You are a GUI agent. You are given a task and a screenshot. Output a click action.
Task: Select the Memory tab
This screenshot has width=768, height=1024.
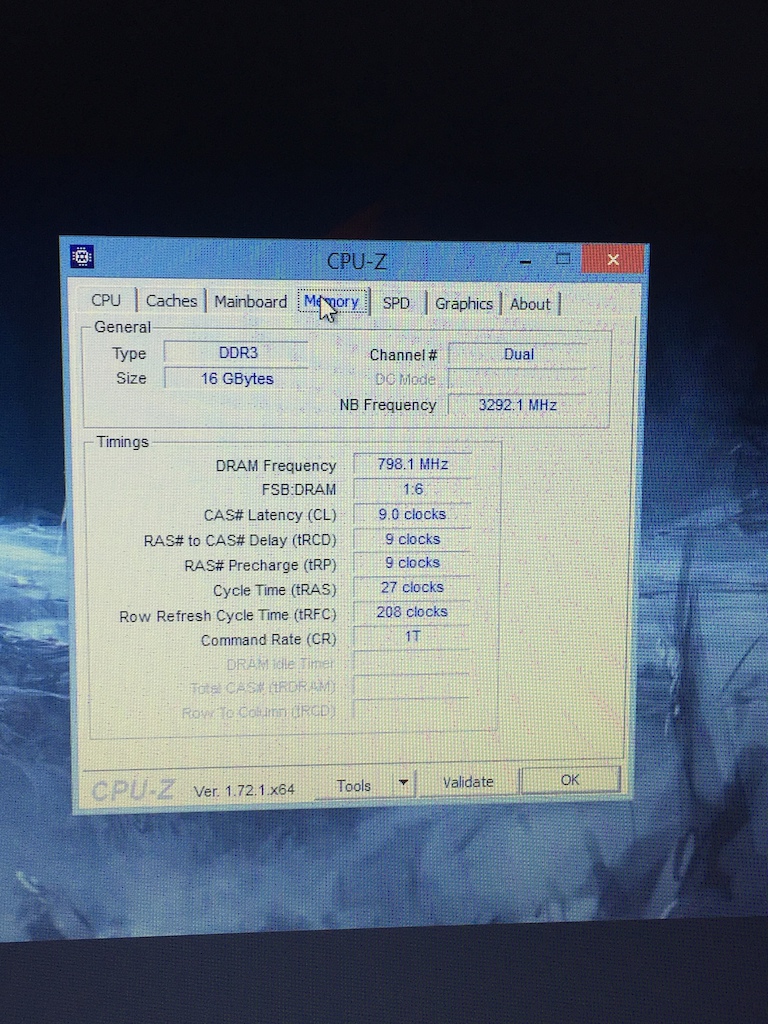coord(332,302)
